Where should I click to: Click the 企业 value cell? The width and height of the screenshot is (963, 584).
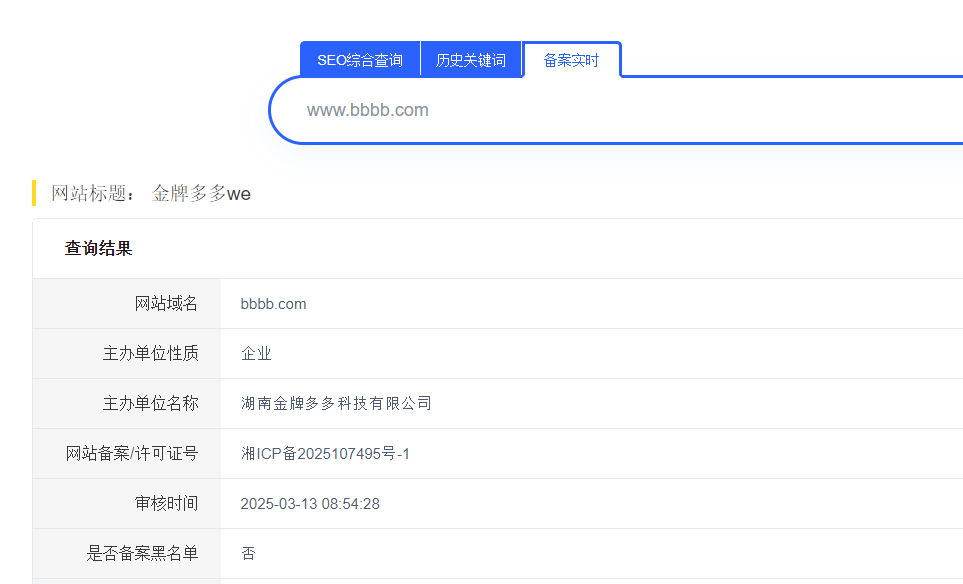(x=256, y=354)
